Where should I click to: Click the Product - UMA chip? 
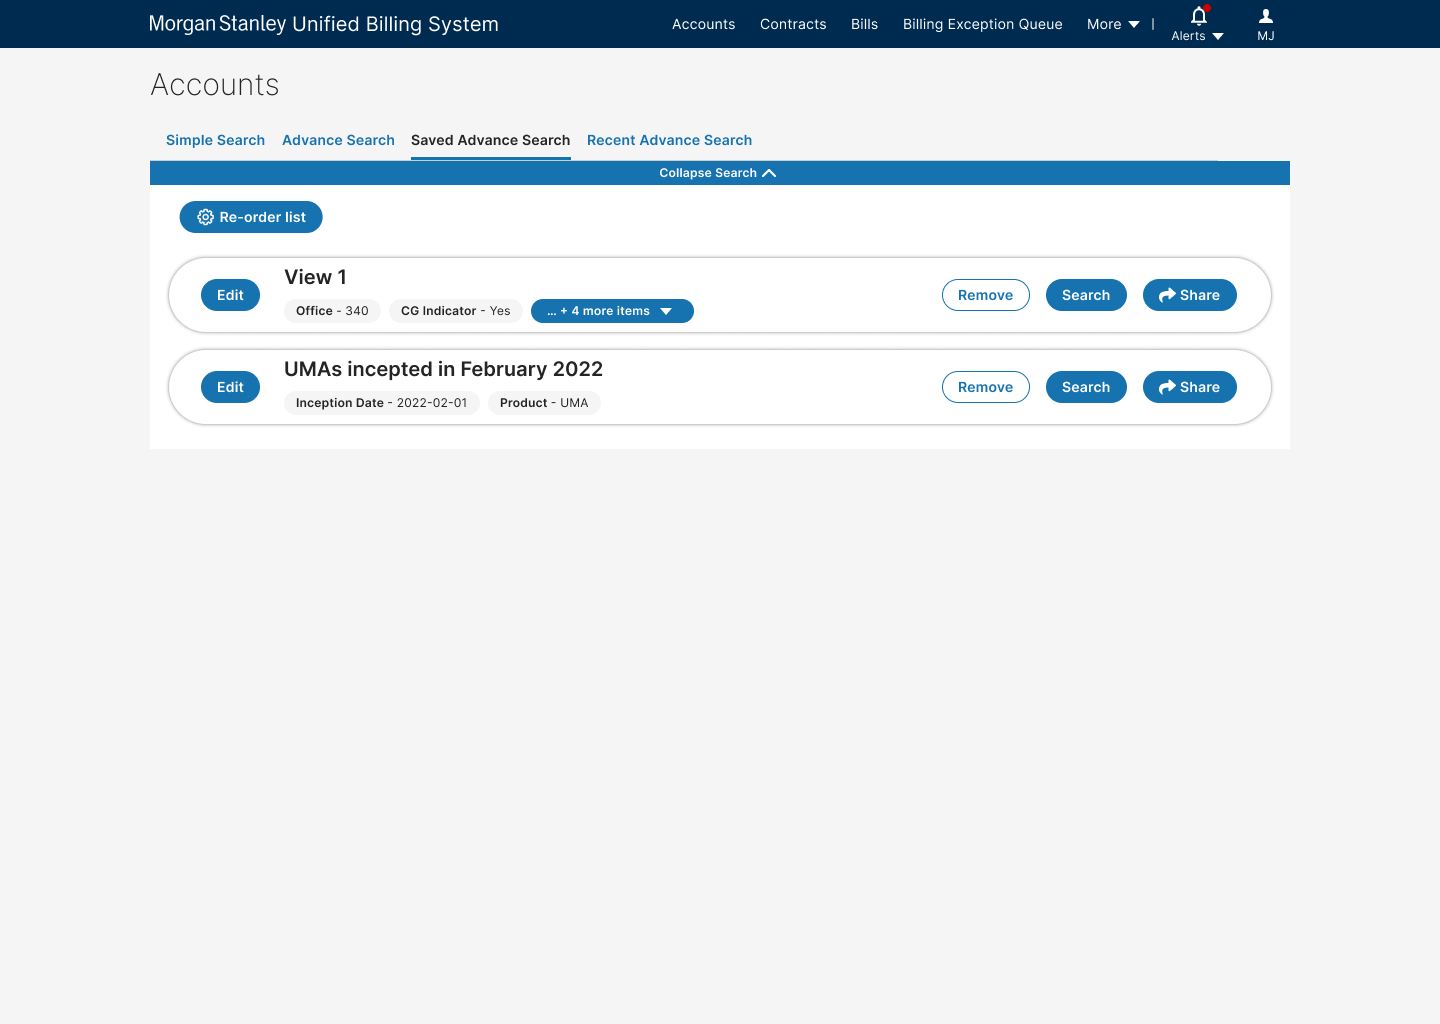pyautogui.click(x=544, y=403)
